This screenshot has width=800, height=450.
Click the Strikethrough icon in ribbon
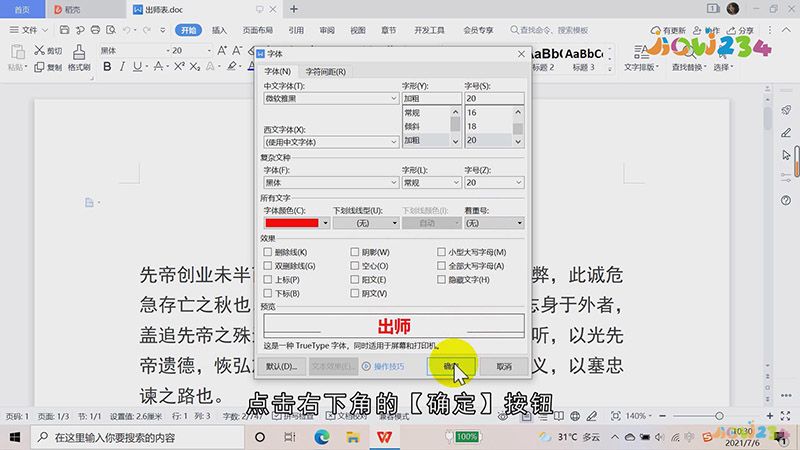(159, 66)
